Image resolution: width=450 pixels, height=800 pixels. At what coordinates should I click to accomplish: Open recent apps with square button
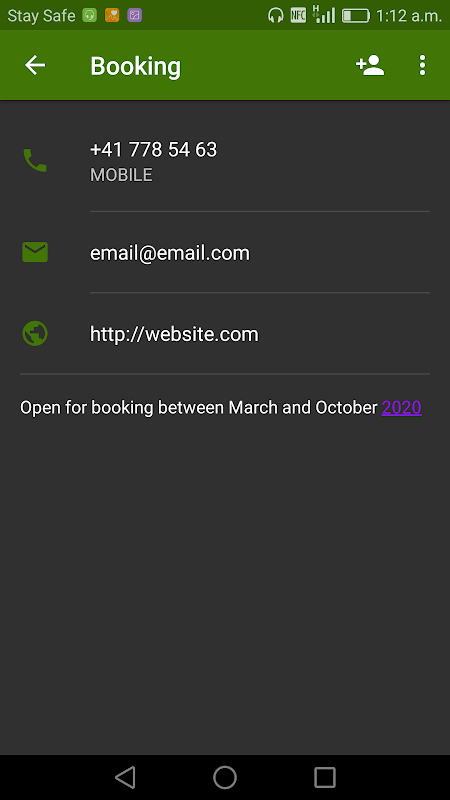click(x=324, y=778)
